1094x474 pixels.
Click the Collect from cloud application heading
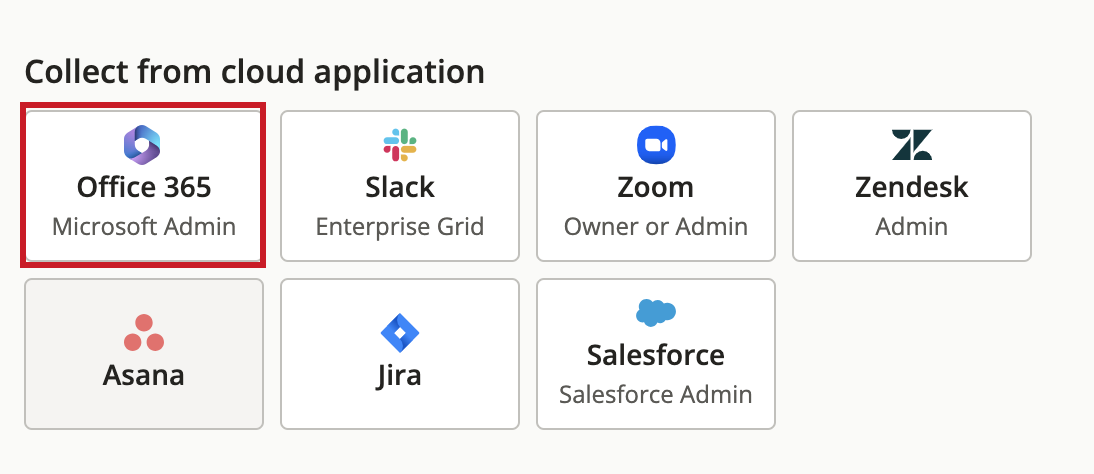(255, 72)
